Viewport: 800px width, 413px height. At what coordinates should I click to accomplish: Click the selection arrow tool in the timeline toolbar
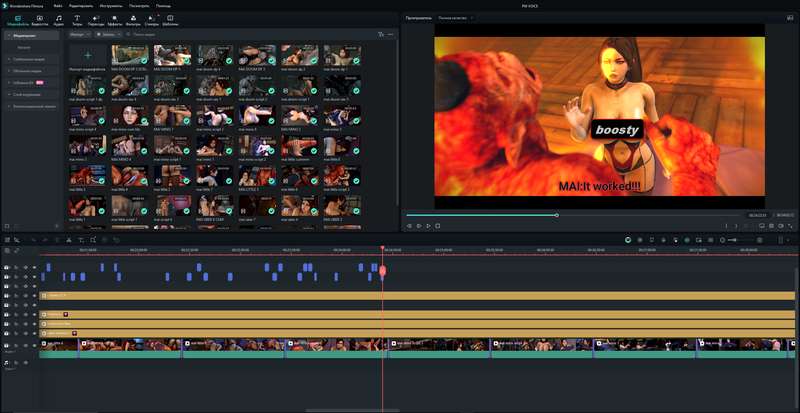click(x=17, y=239)
